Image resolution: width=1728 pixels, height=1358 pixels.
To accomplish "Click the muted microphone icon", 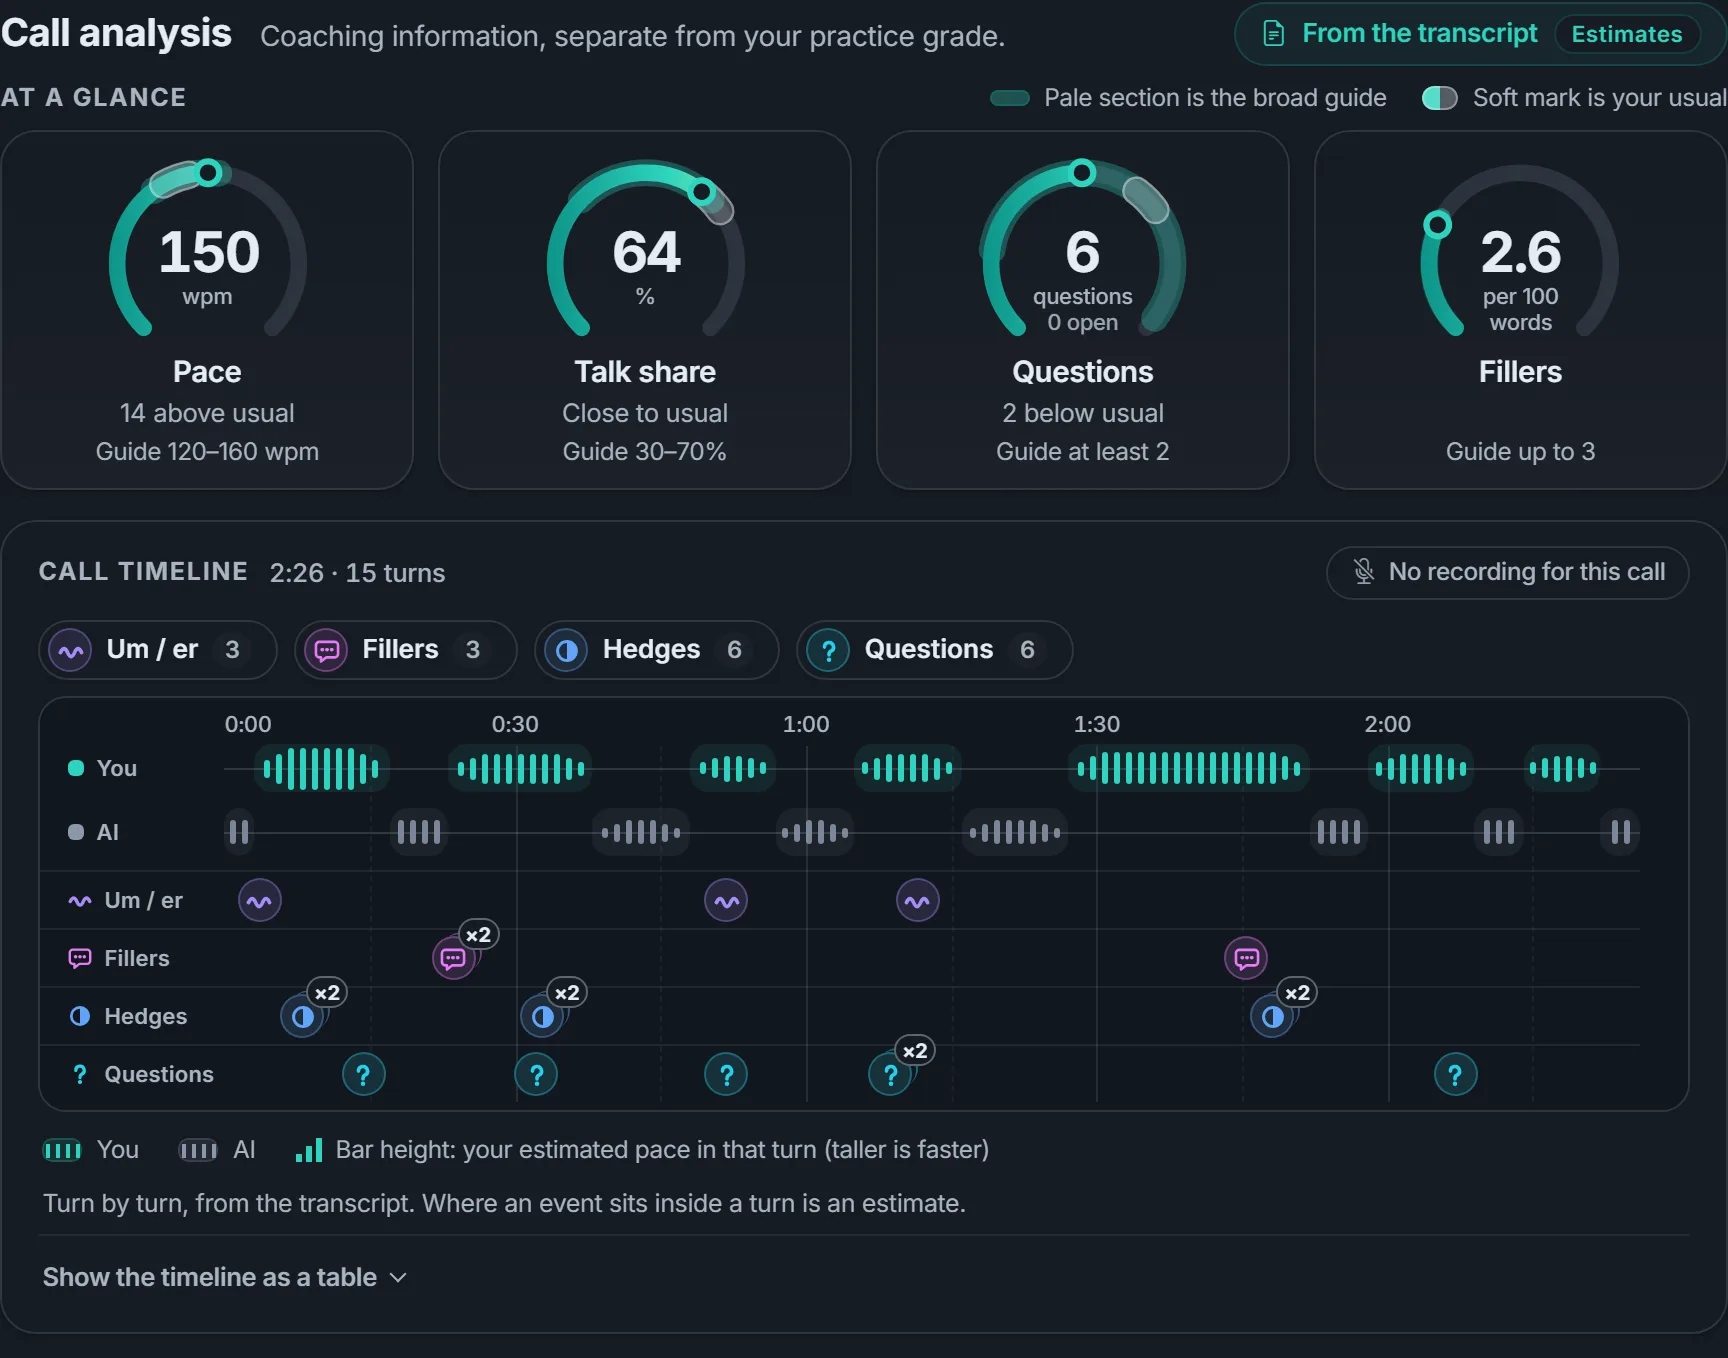I will click(x=1364, y=572).
